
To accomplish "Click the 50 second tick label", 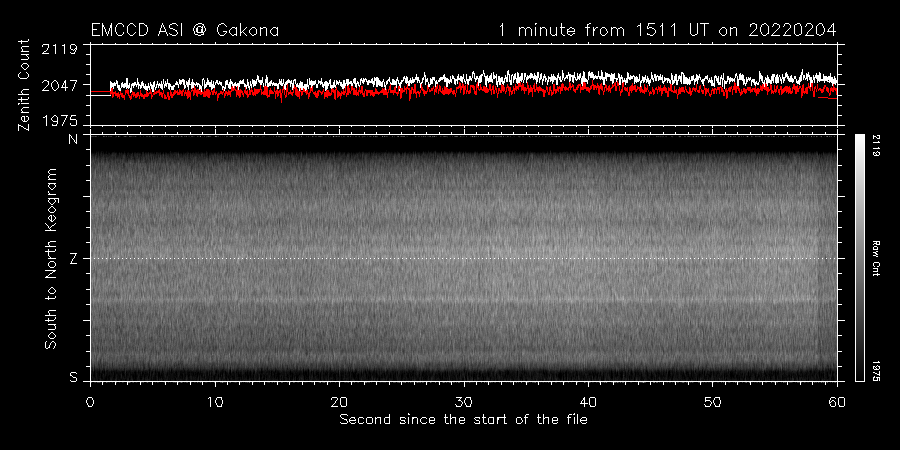I will coord(712,401).
